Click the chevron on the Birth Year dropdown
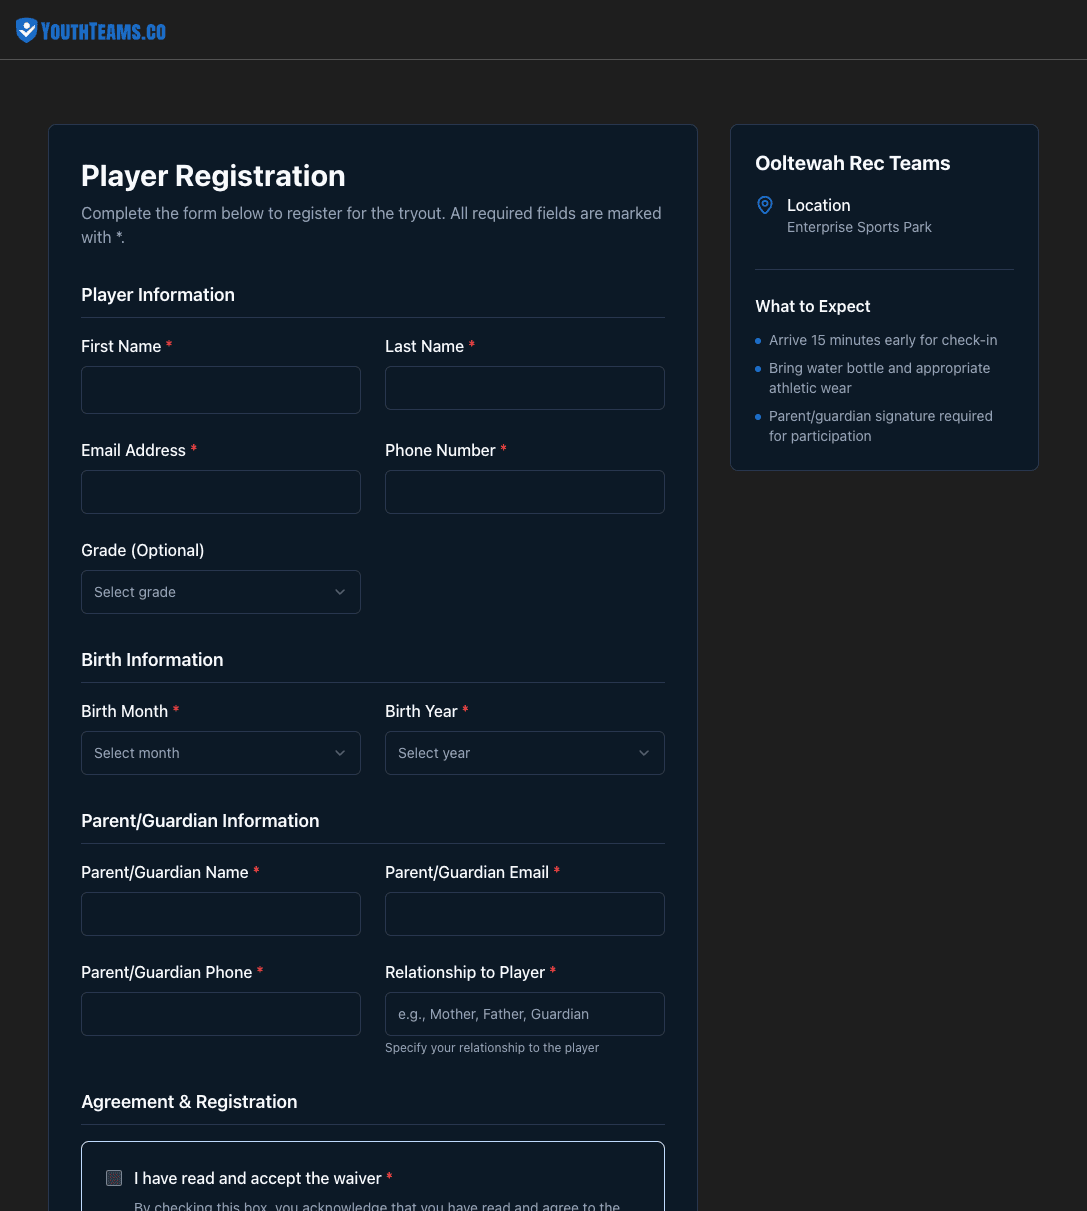 pos(644,753)
